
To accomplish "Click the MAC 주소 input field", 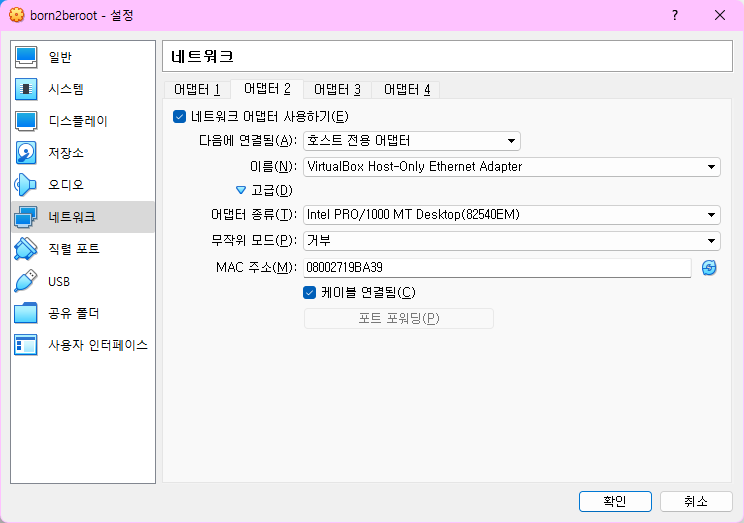I will click(x=497, y=268).
